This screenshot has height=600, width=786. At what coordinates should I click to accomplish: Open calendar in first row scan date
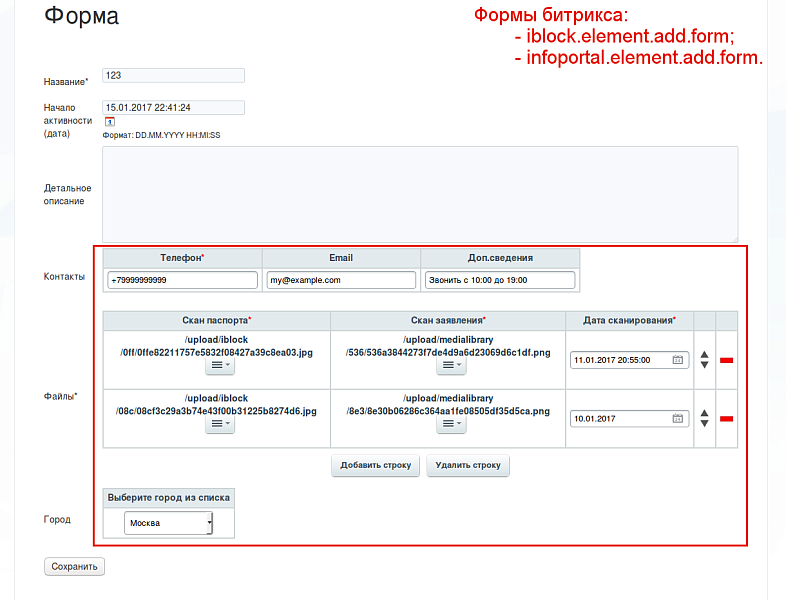pos(677,360)
